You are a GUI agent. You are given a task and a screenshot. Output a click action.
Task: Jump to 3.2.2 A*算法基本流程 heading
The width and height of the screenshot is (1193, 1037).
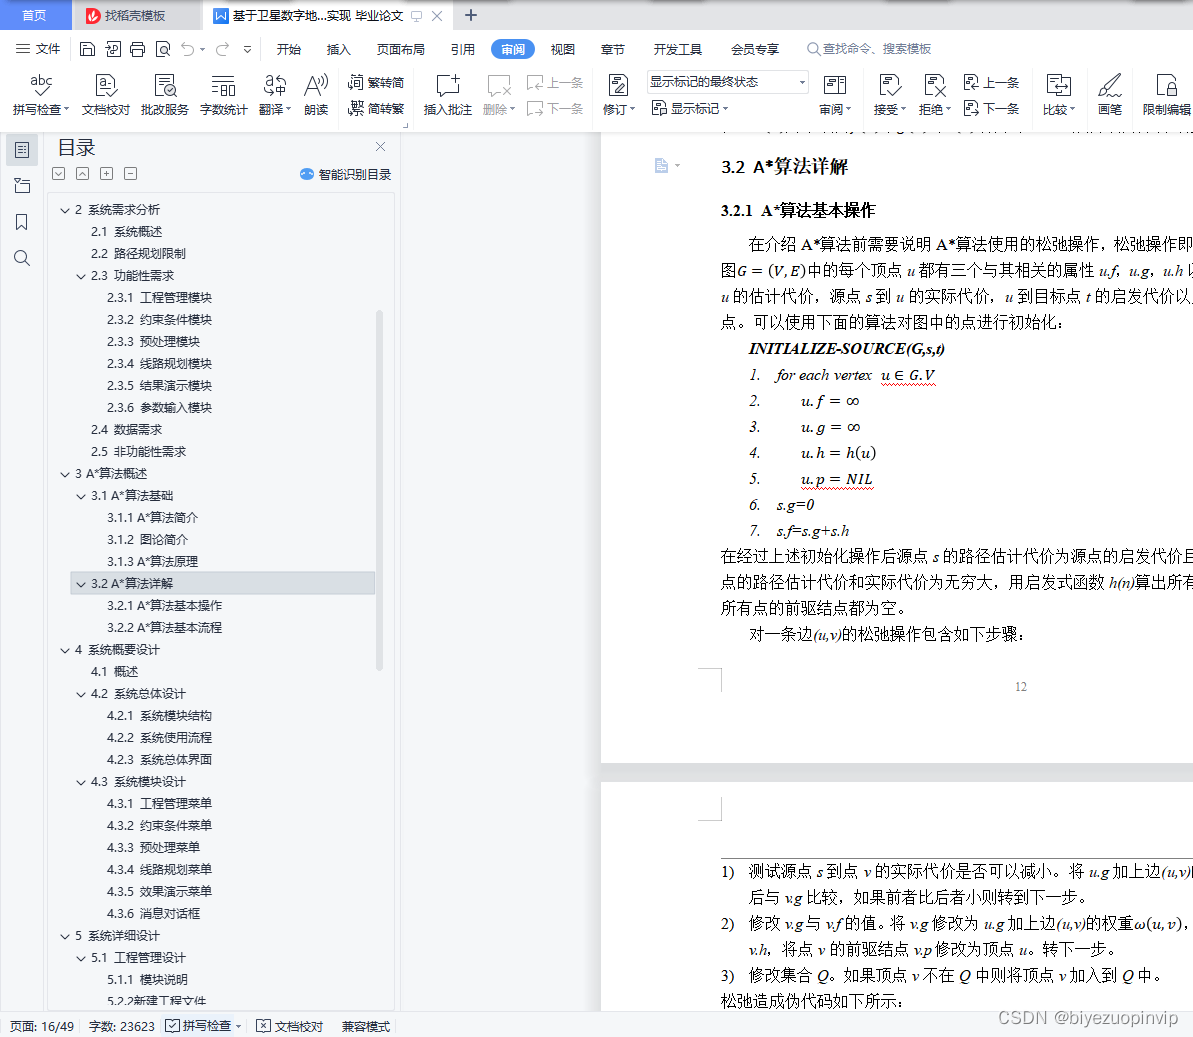pyautogui.click(x=164, y=628)
